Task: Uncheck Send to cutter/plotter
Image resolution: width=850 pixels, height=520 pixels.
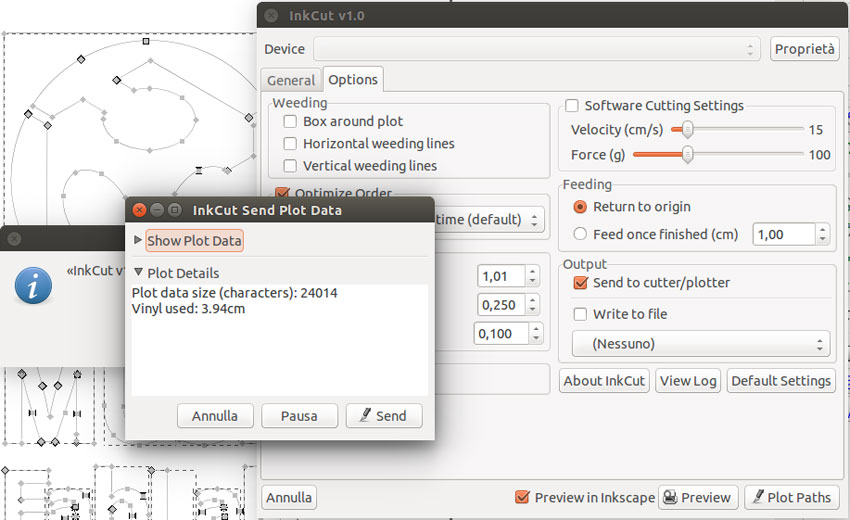Action: pos(581,283)
